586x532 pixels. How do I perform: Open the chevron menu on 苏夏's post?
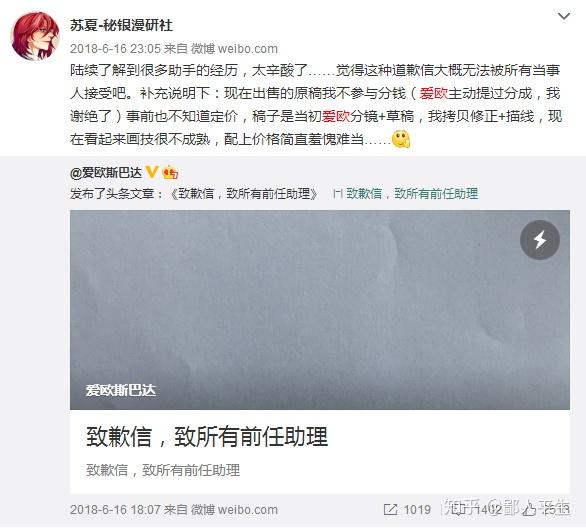564,16
